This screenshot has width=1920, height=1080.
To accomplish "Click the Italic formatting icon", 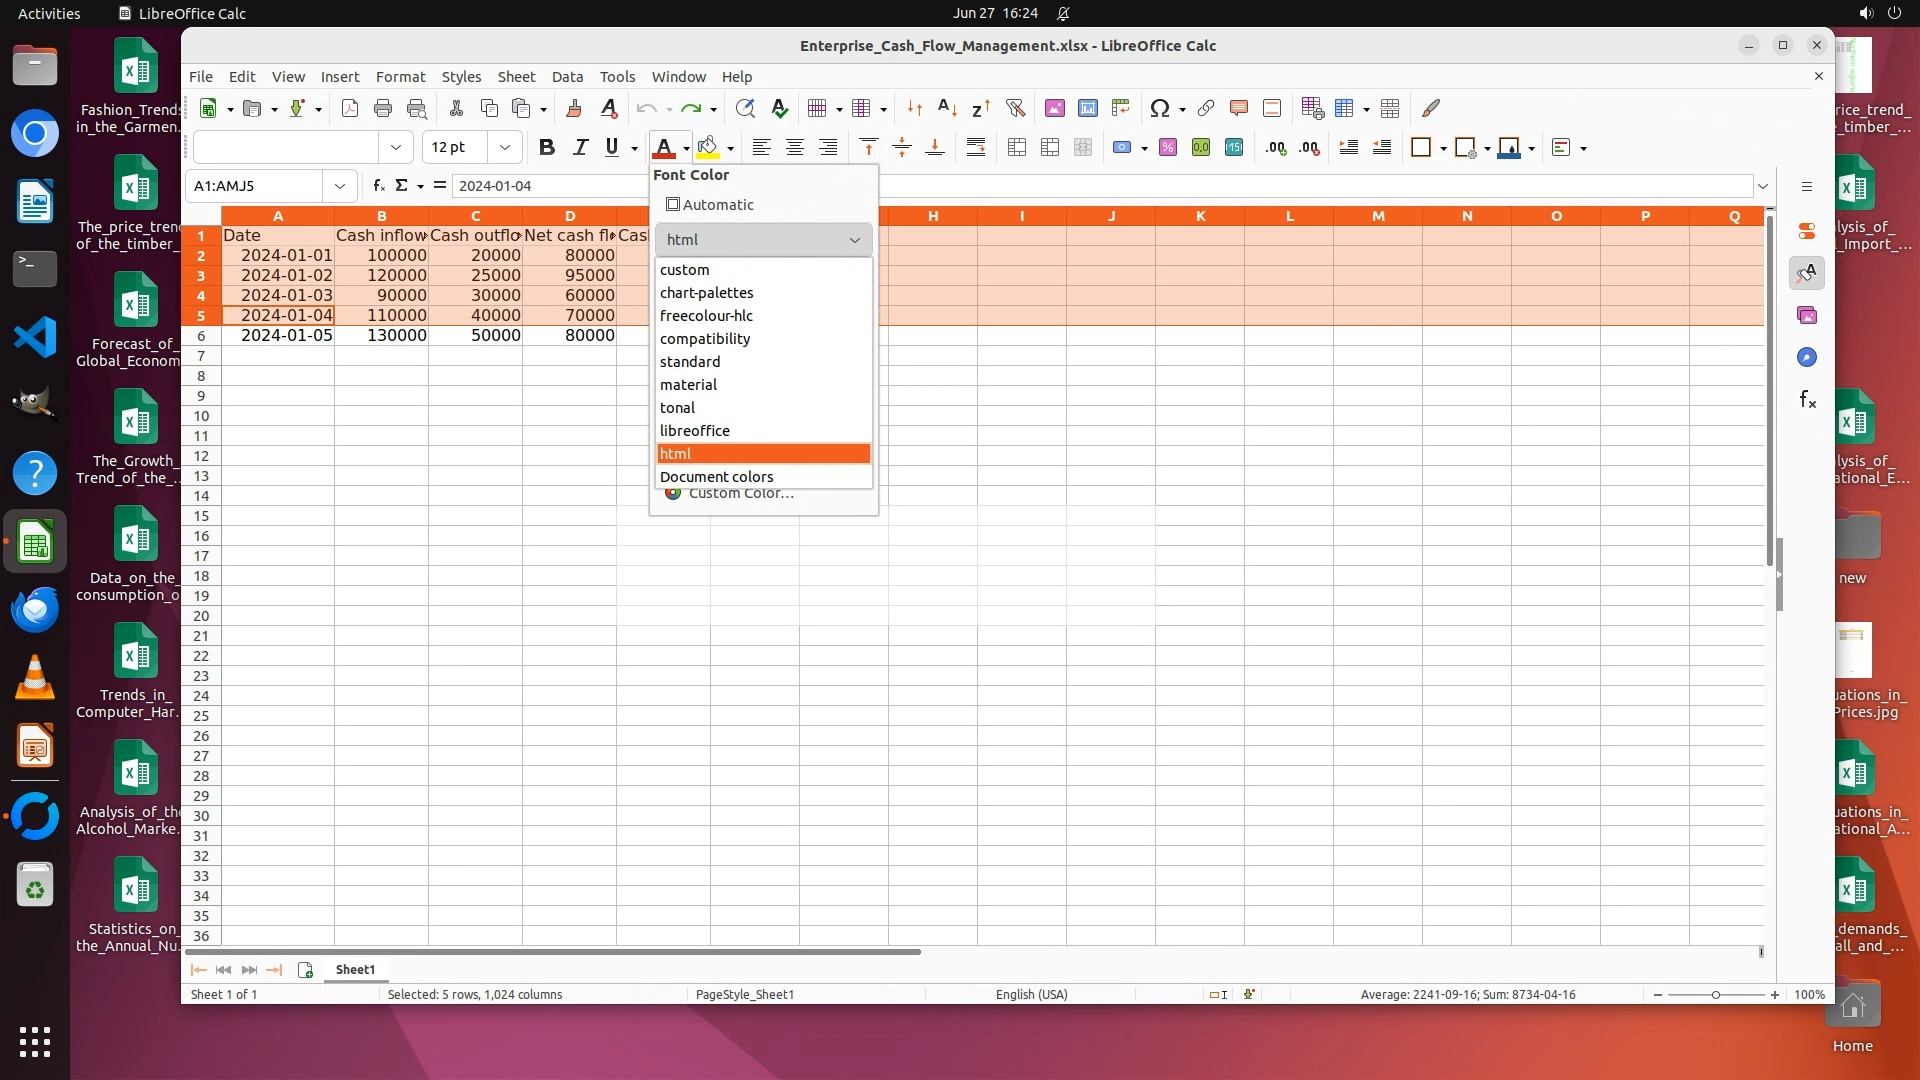I will [580, 148].
